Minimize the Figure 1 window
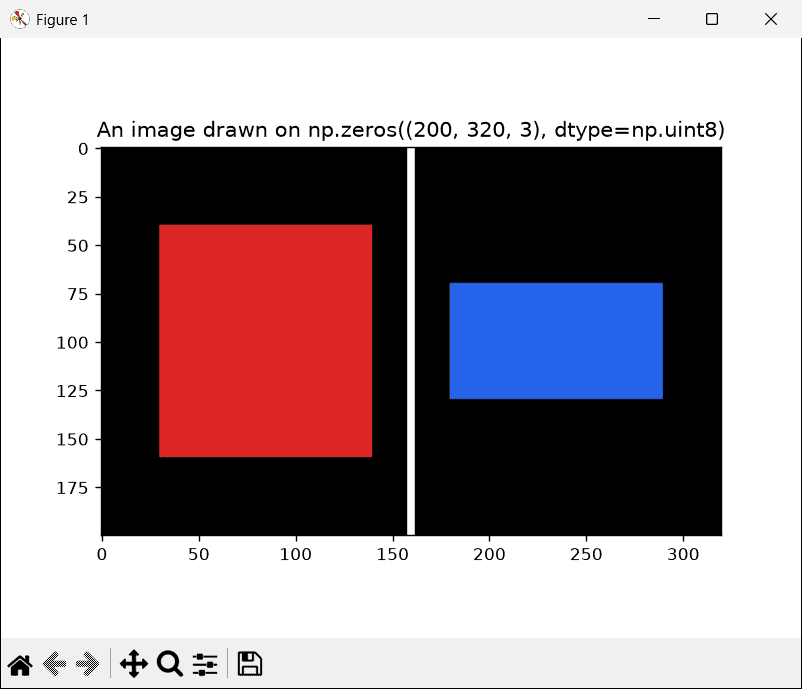The height and width of the screenshot is (689, 802). click(x=654, y=19)
